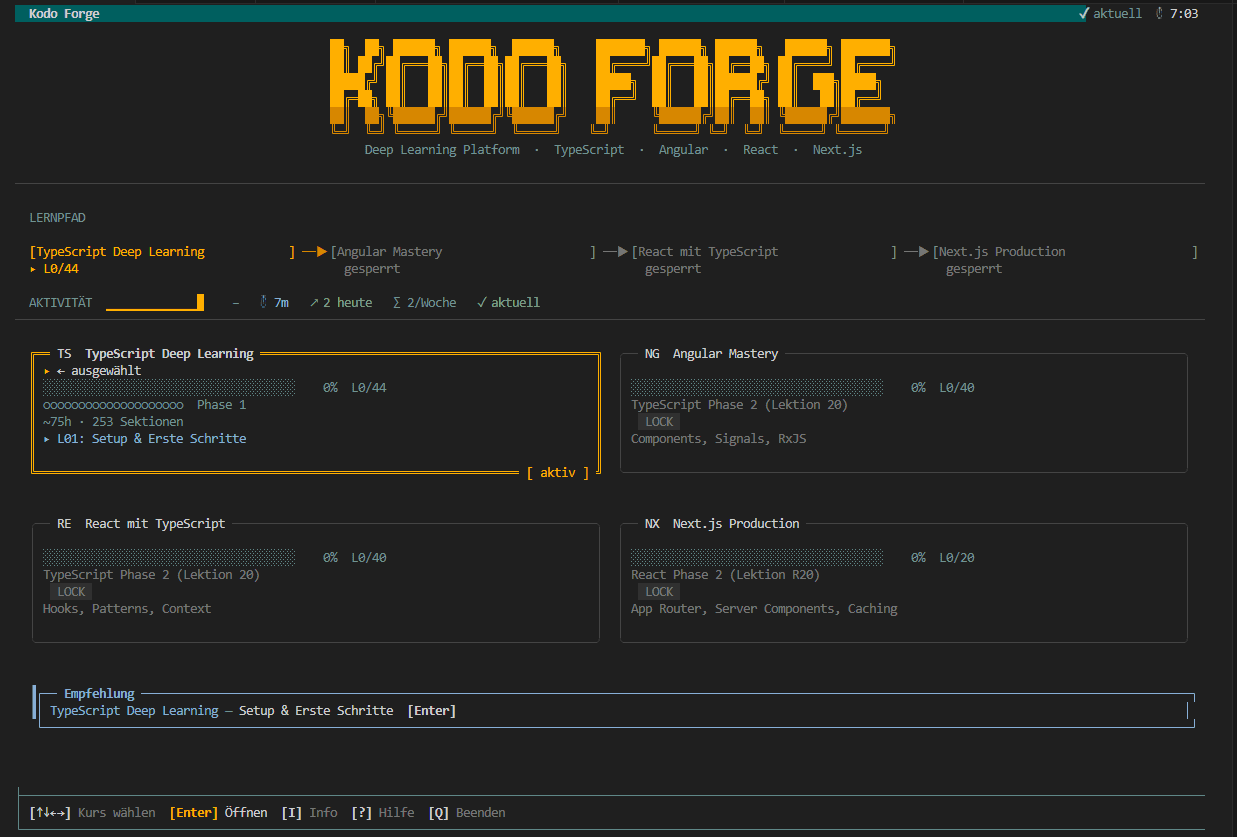Click the Kodo Forge title in the top bar
Screen dimensions: 1237x837
[x=64, y=14]
